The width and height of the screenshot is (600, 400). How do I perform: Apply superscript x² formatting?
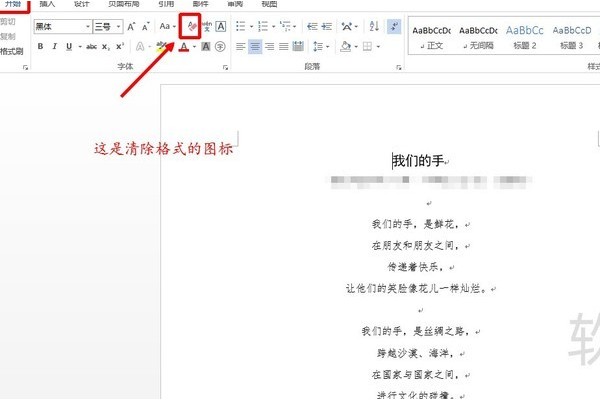point(120,47)
